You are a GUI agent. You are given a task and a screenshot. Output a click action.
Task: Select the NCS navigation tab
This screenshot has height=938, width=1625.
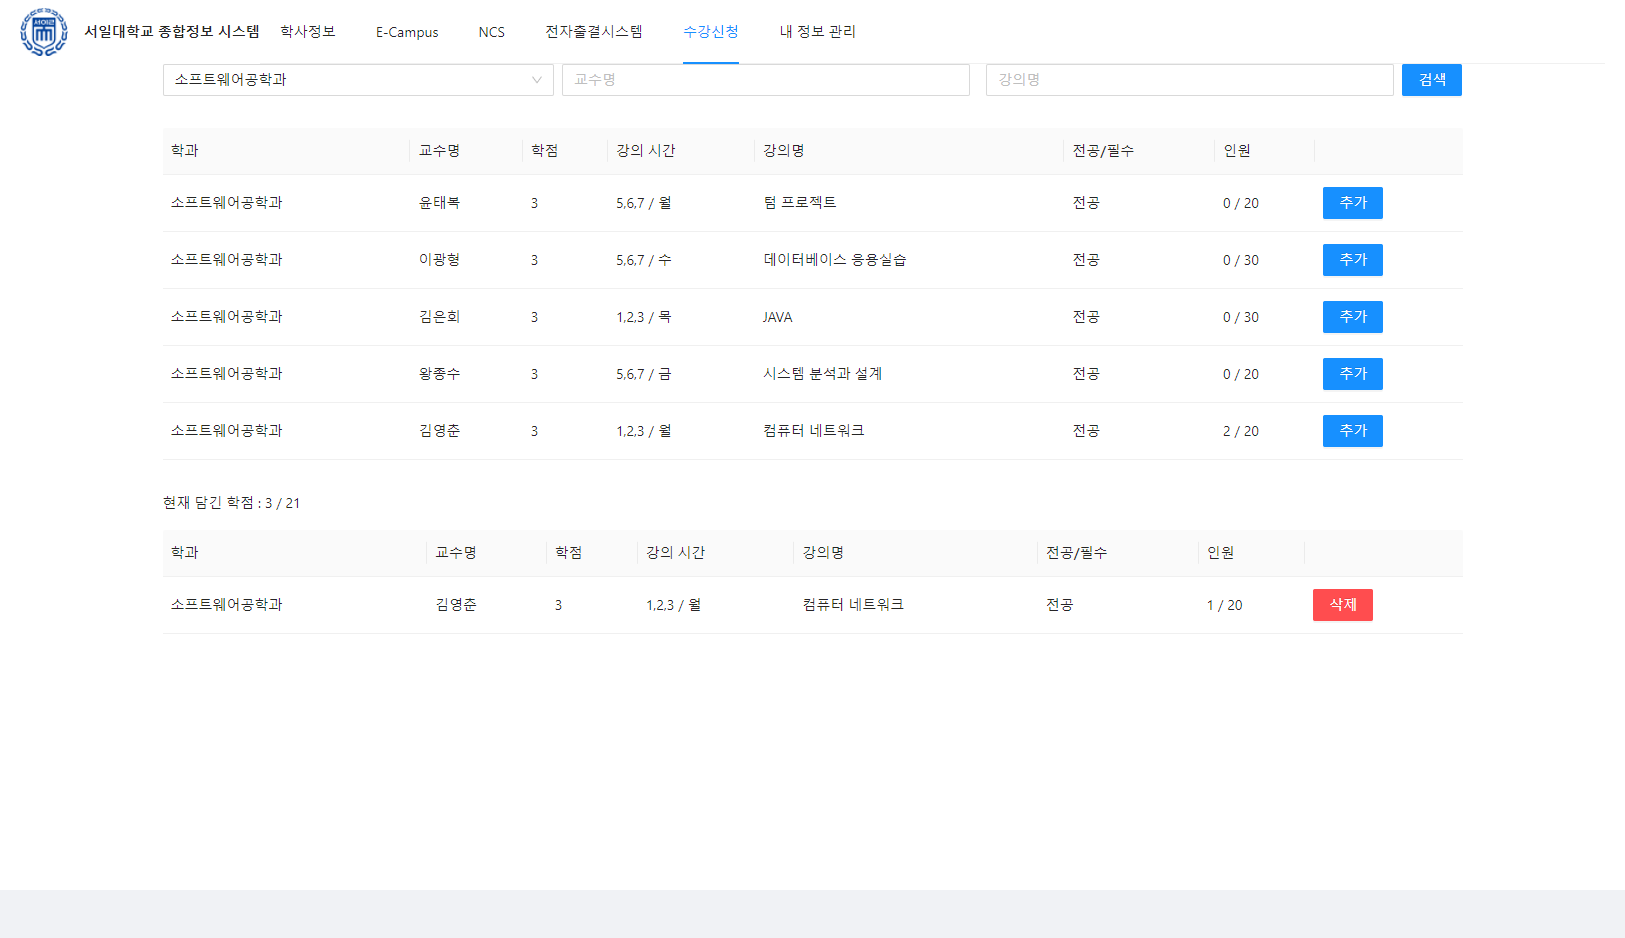[x=492, y=31]
